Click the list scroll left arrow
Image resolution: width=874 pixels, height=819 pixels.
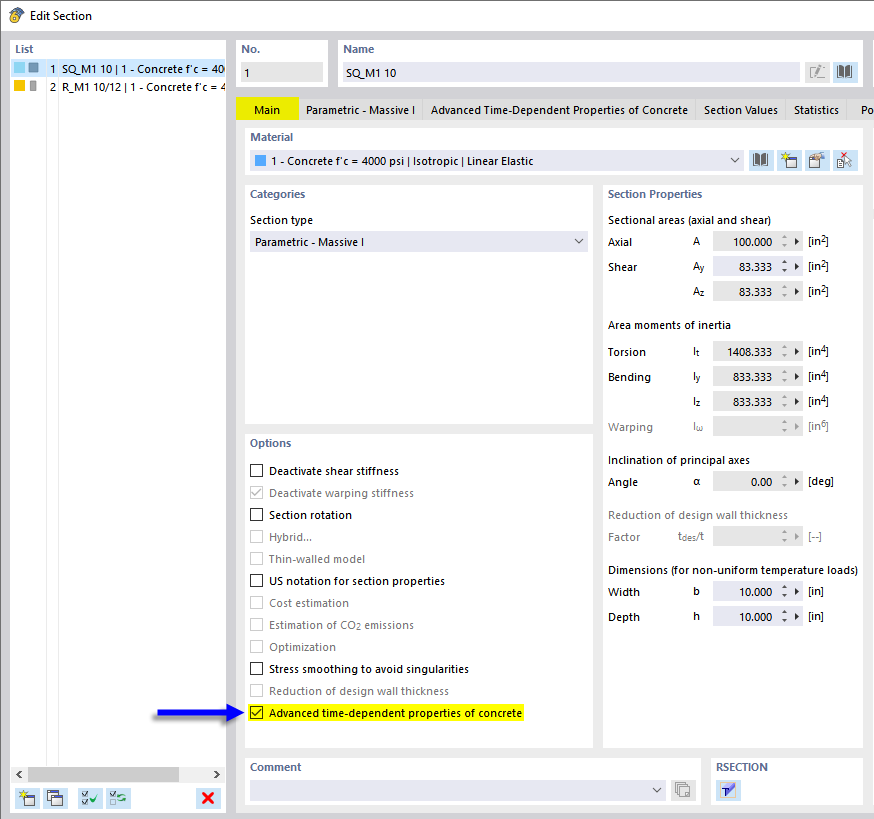[20, 774]
